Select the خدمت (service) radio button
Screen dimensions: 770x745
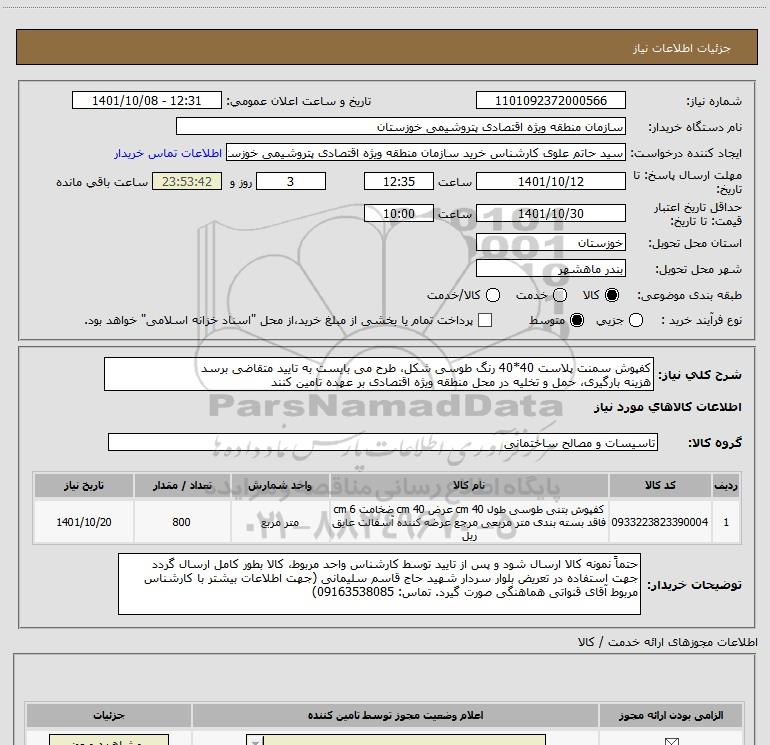pos(560,295)
